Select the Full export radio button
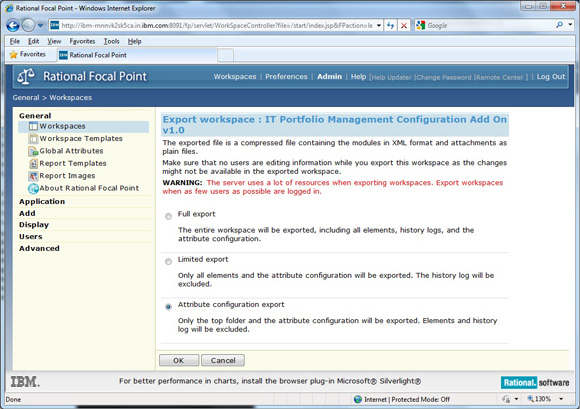Viewport: 580px width, 409px height. pos(168,216)
